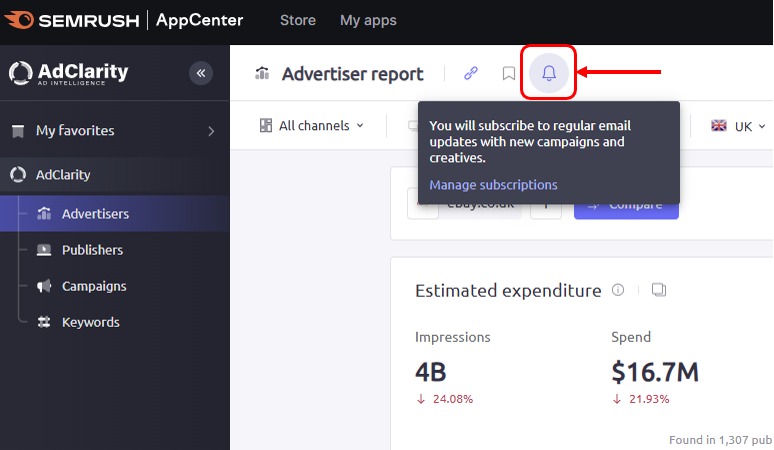Select Publishers in sidebar
The height and width of the screenshot is (450, 774).
(x=92, y=250)
